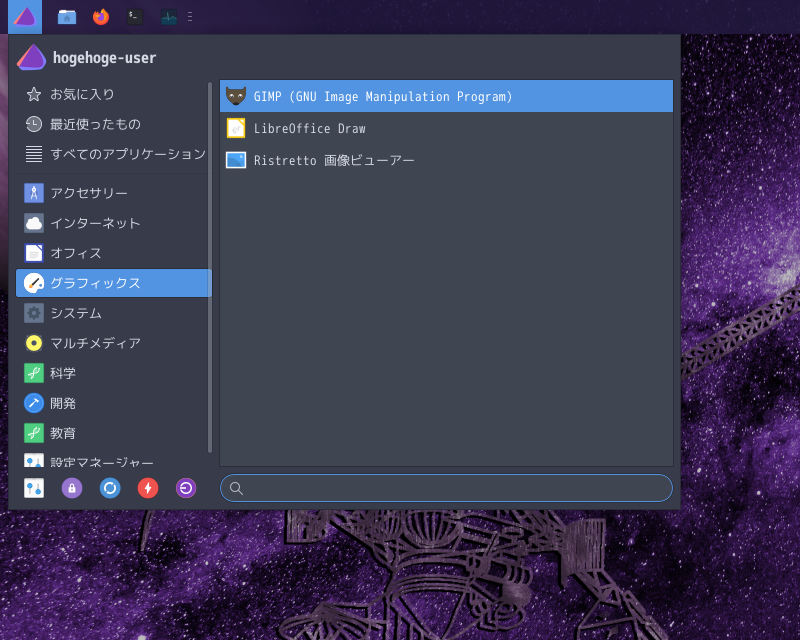800x640 pixels.
Task: Open the system monitor panel icon
Action: [169, 17]
